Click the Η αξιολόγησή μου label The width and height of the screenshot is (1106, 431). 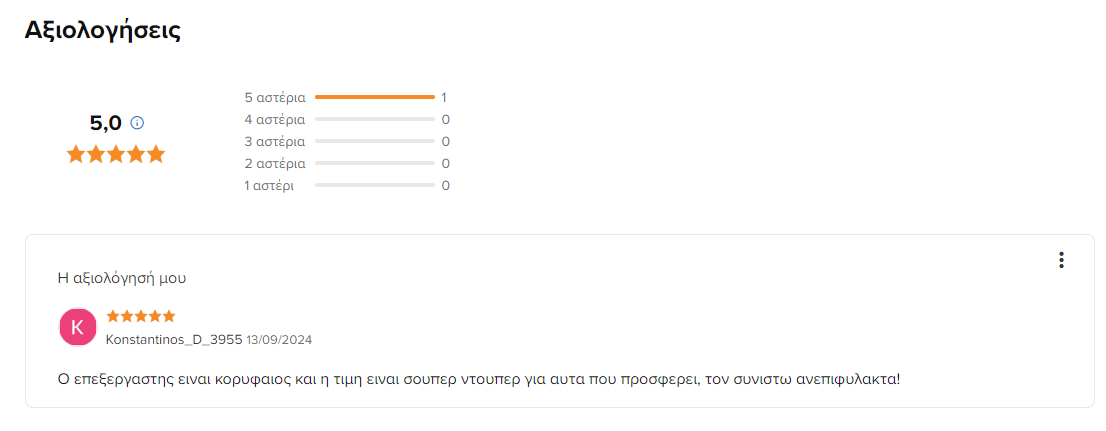(122, 278)
